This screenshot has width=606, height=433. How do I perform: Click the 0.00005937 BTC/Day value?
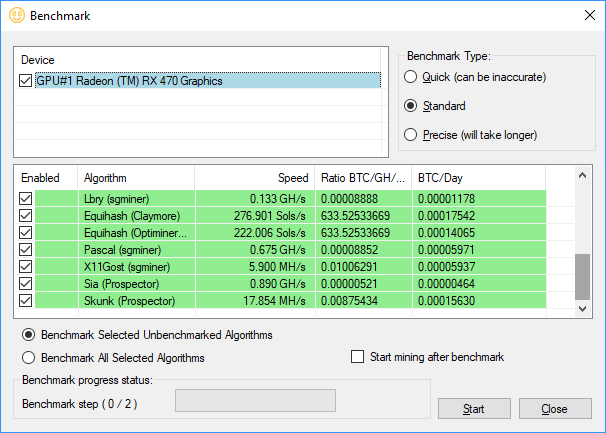coord(446,267)
